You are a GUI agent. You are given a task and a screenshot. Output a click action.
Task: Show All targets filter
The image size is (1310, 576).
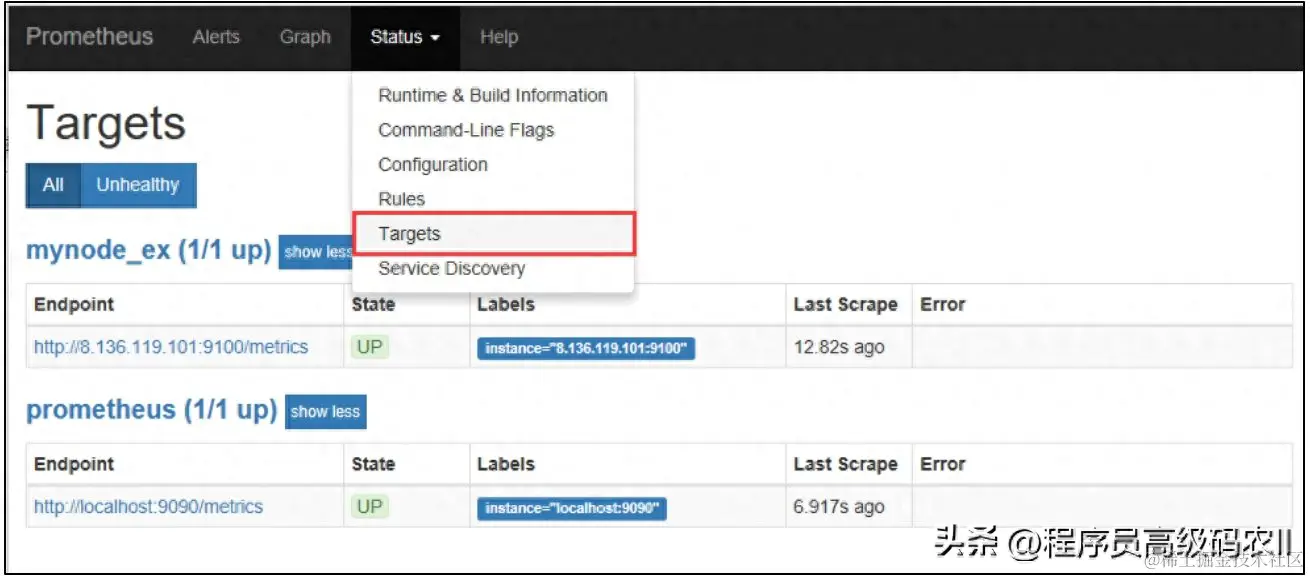pos(53,185)
